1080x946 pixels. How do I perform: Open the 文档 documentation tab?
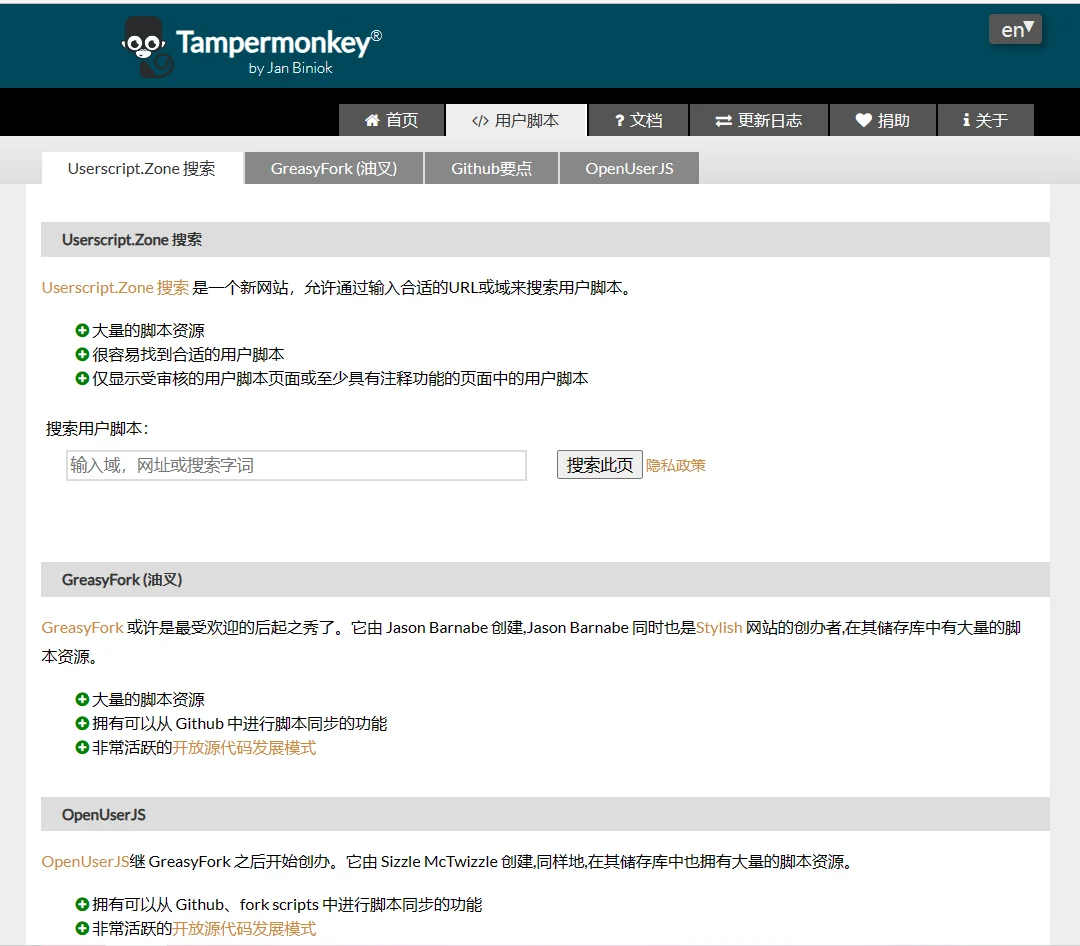pyautogui.click(x=638, y=121)
